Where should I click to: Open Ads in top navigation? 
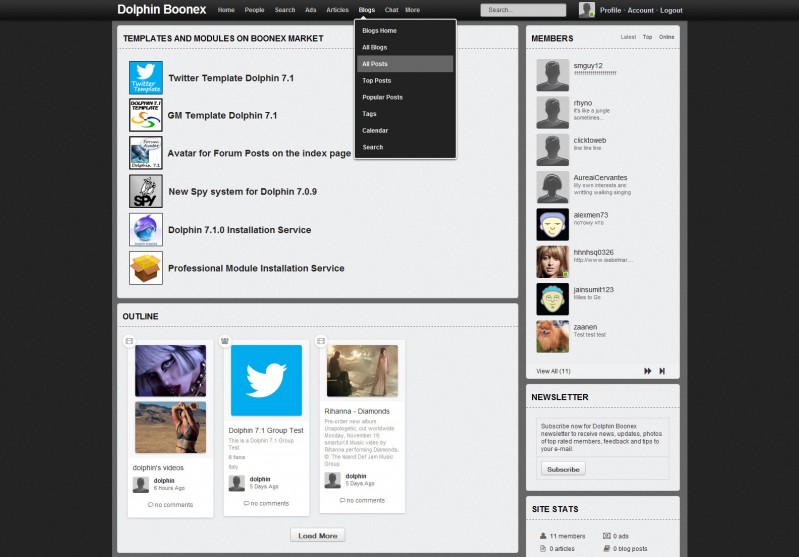tap(311, 10)
